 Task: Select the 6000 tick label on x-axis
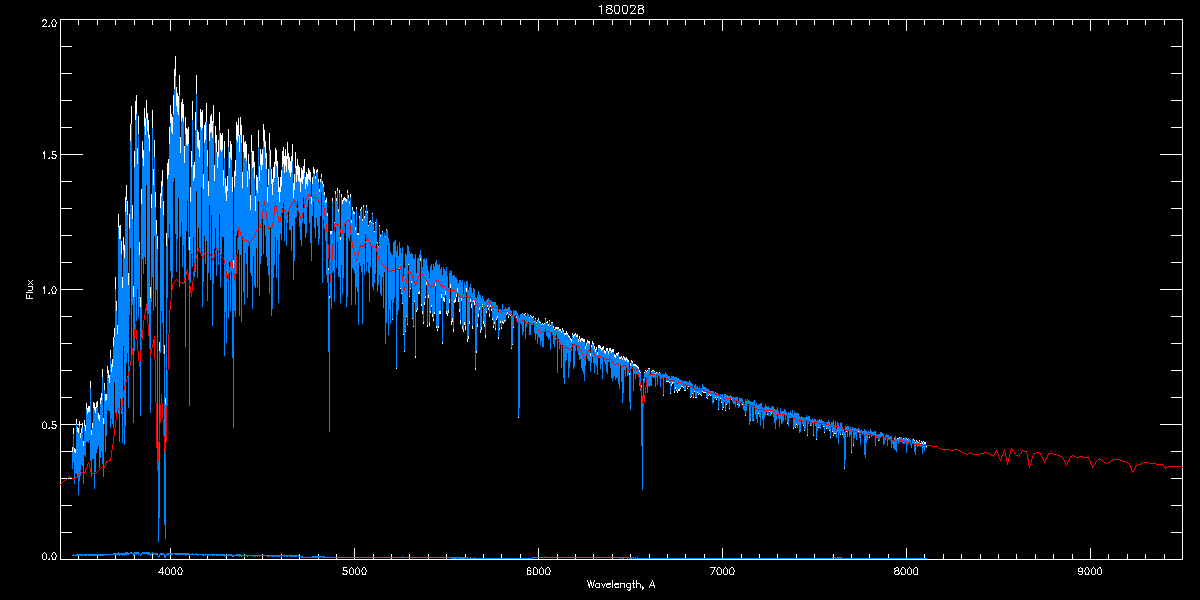[538, 572]
